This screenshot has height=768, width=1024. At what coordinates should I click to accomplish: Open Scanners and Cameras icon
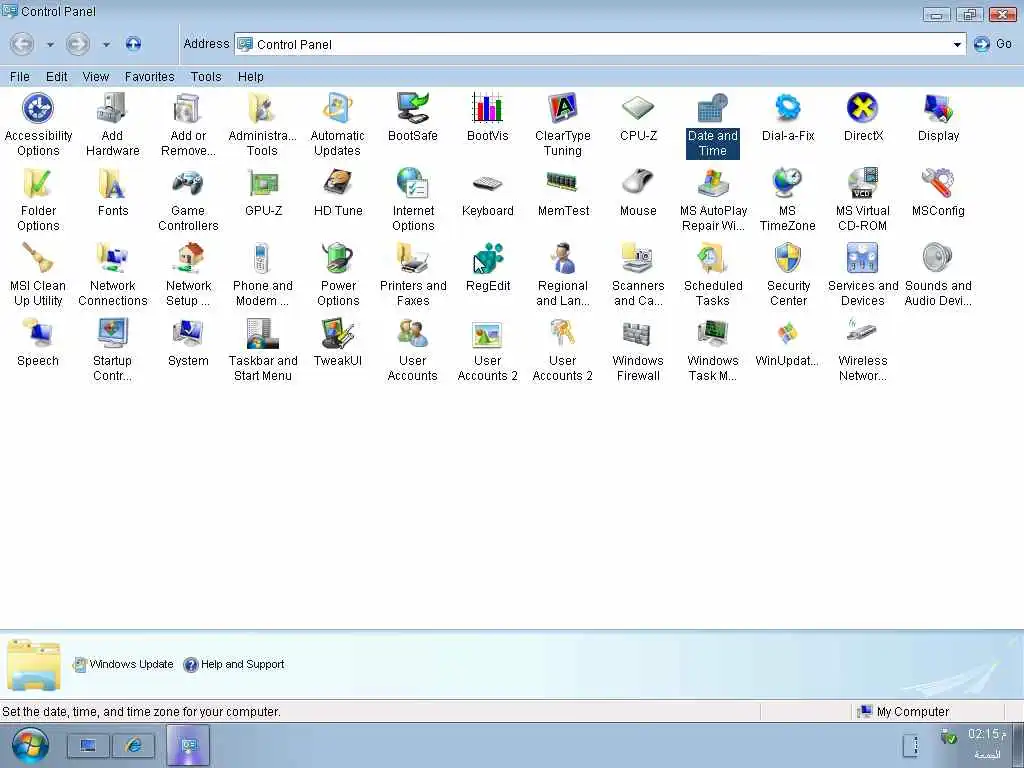[637, 259]
